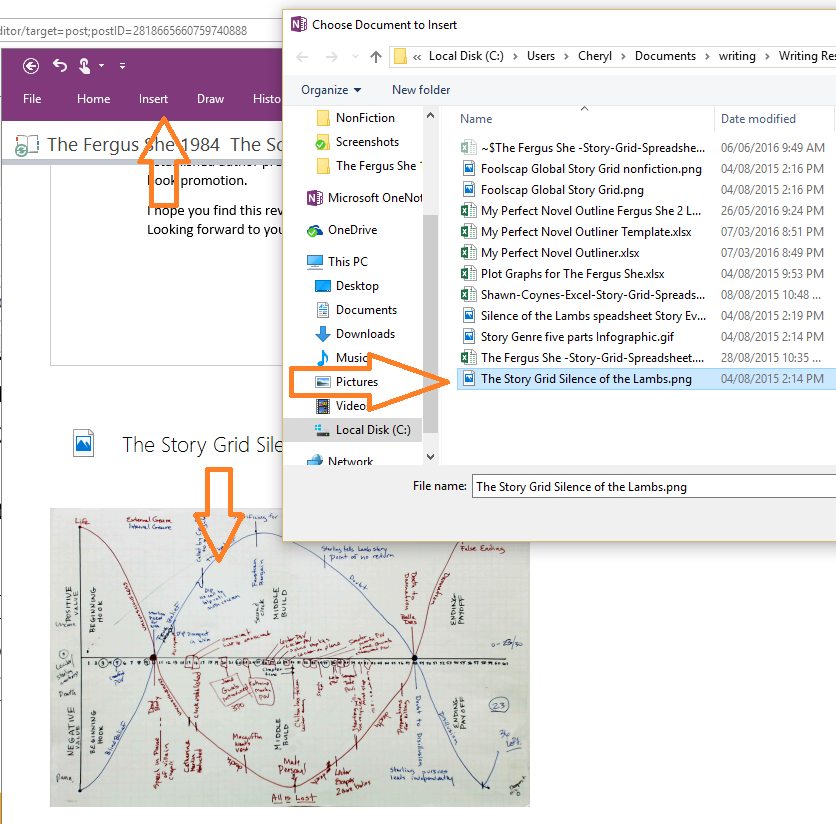This screenshot has height=824, width=836.
Task: Select the Story Grid graph image
Action: point(290,658)
